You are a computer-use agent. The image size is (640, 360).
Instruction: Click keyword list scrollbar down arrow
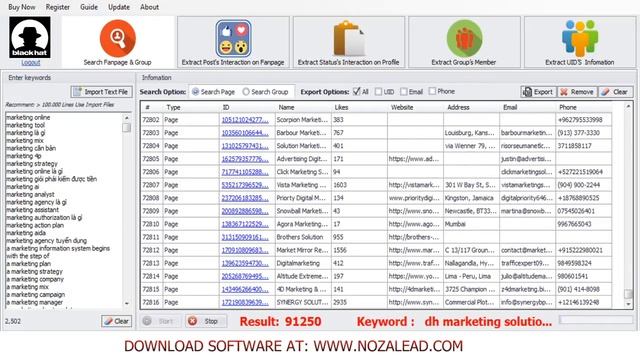click(127, 303)
